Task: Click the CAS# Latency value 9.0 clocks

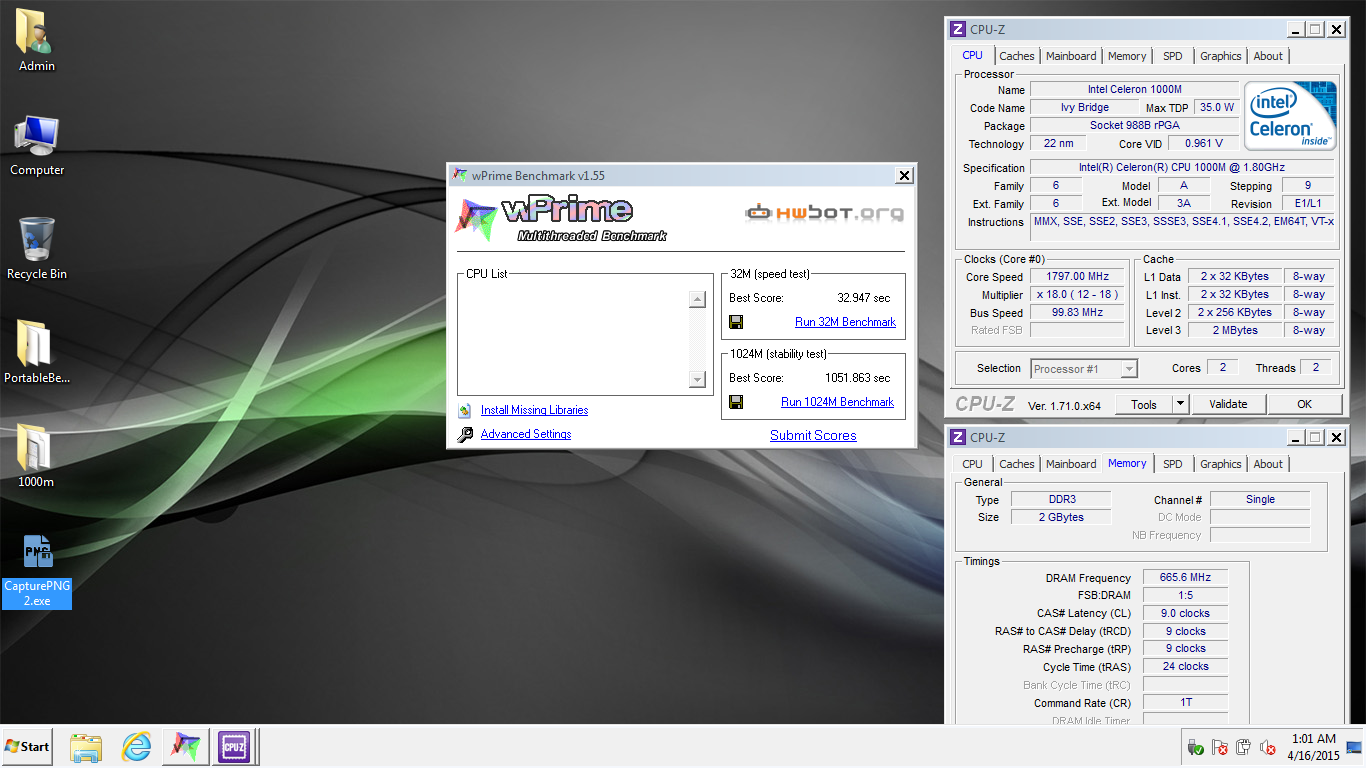Action: [x=1184, y=613]
